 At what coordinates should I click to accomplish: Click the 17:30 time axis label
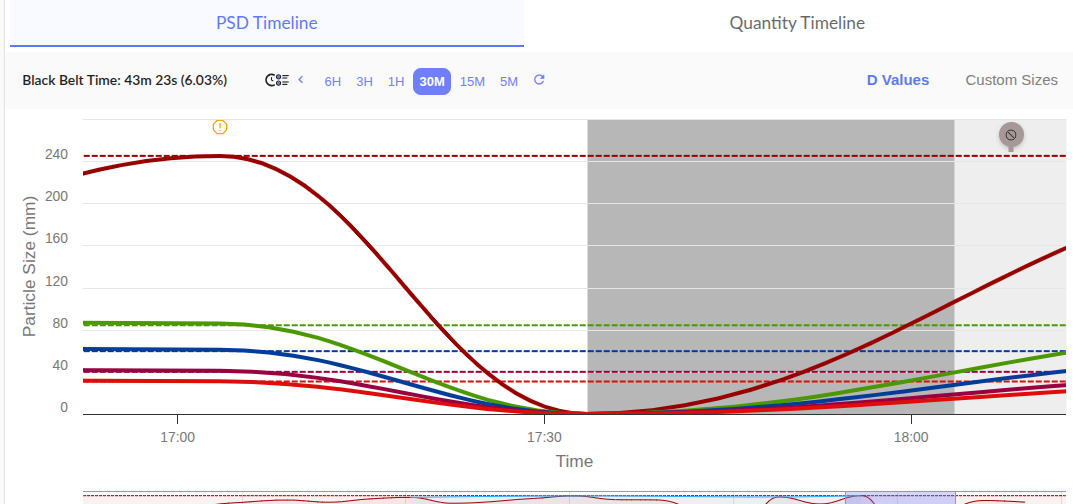tap(543, 437)
